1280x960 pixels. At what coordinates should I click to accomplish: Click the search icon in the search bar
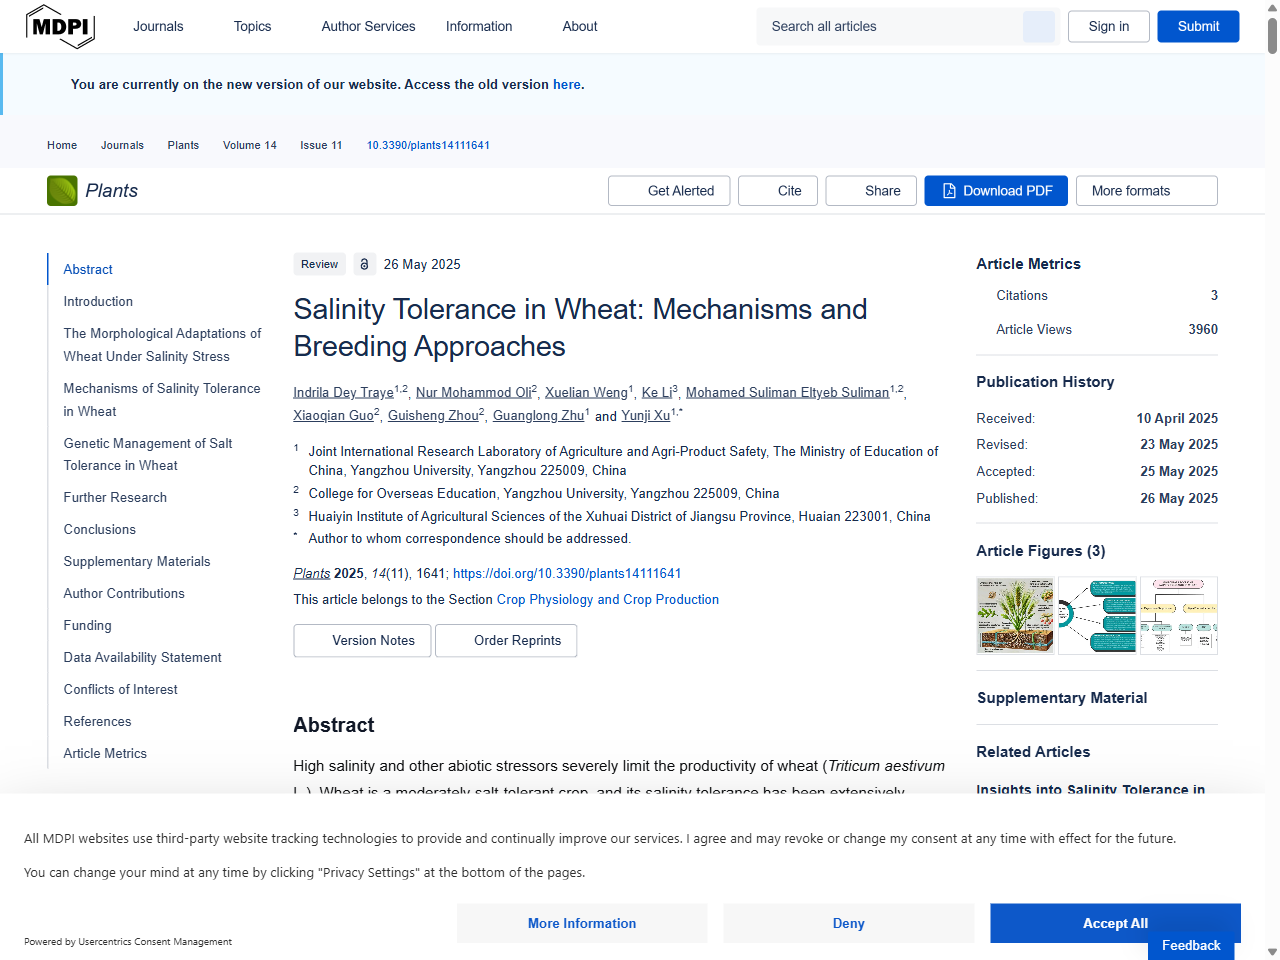pos(1038,26)
